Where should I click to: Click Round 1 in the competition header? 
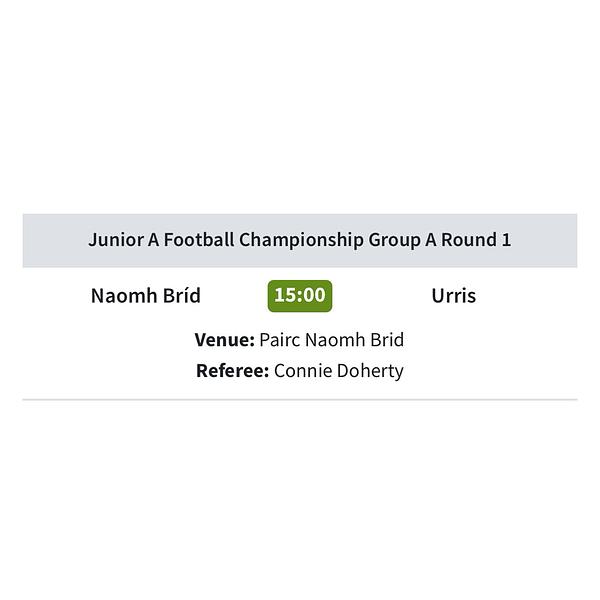click(x=476, y=240)
